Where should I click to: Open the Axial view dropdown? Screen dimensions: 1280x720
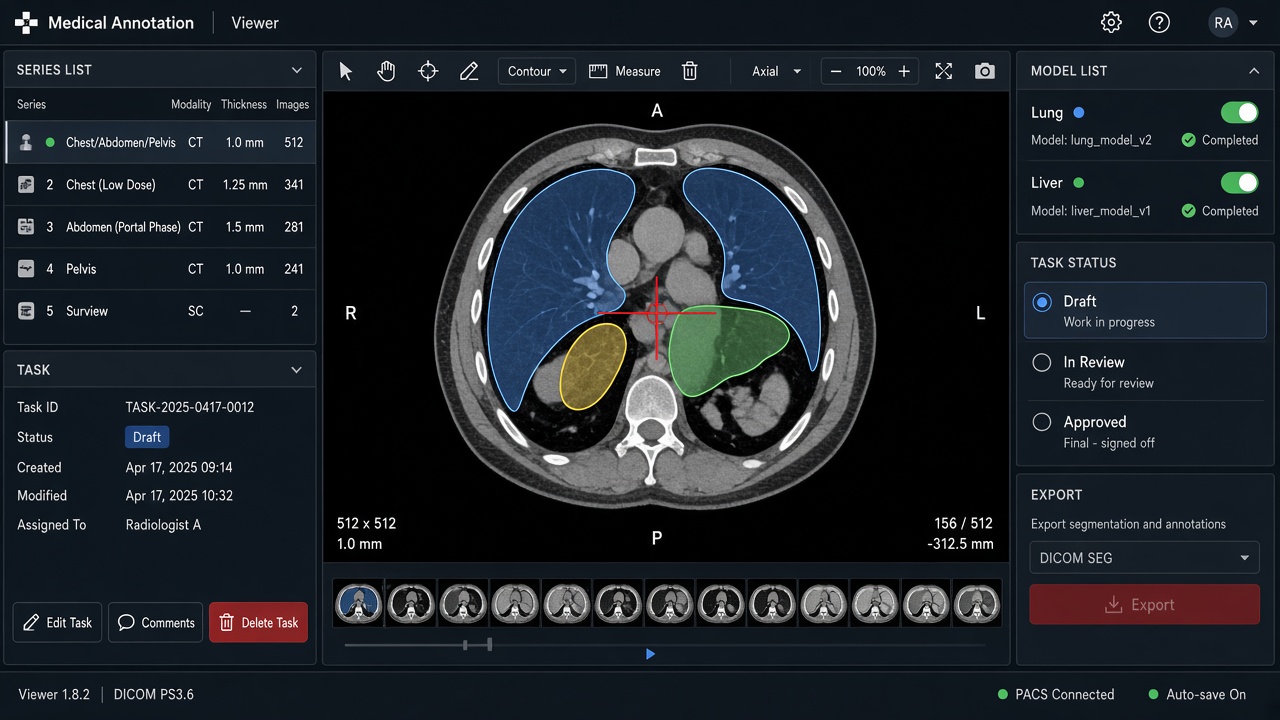(x=776, y=71)
